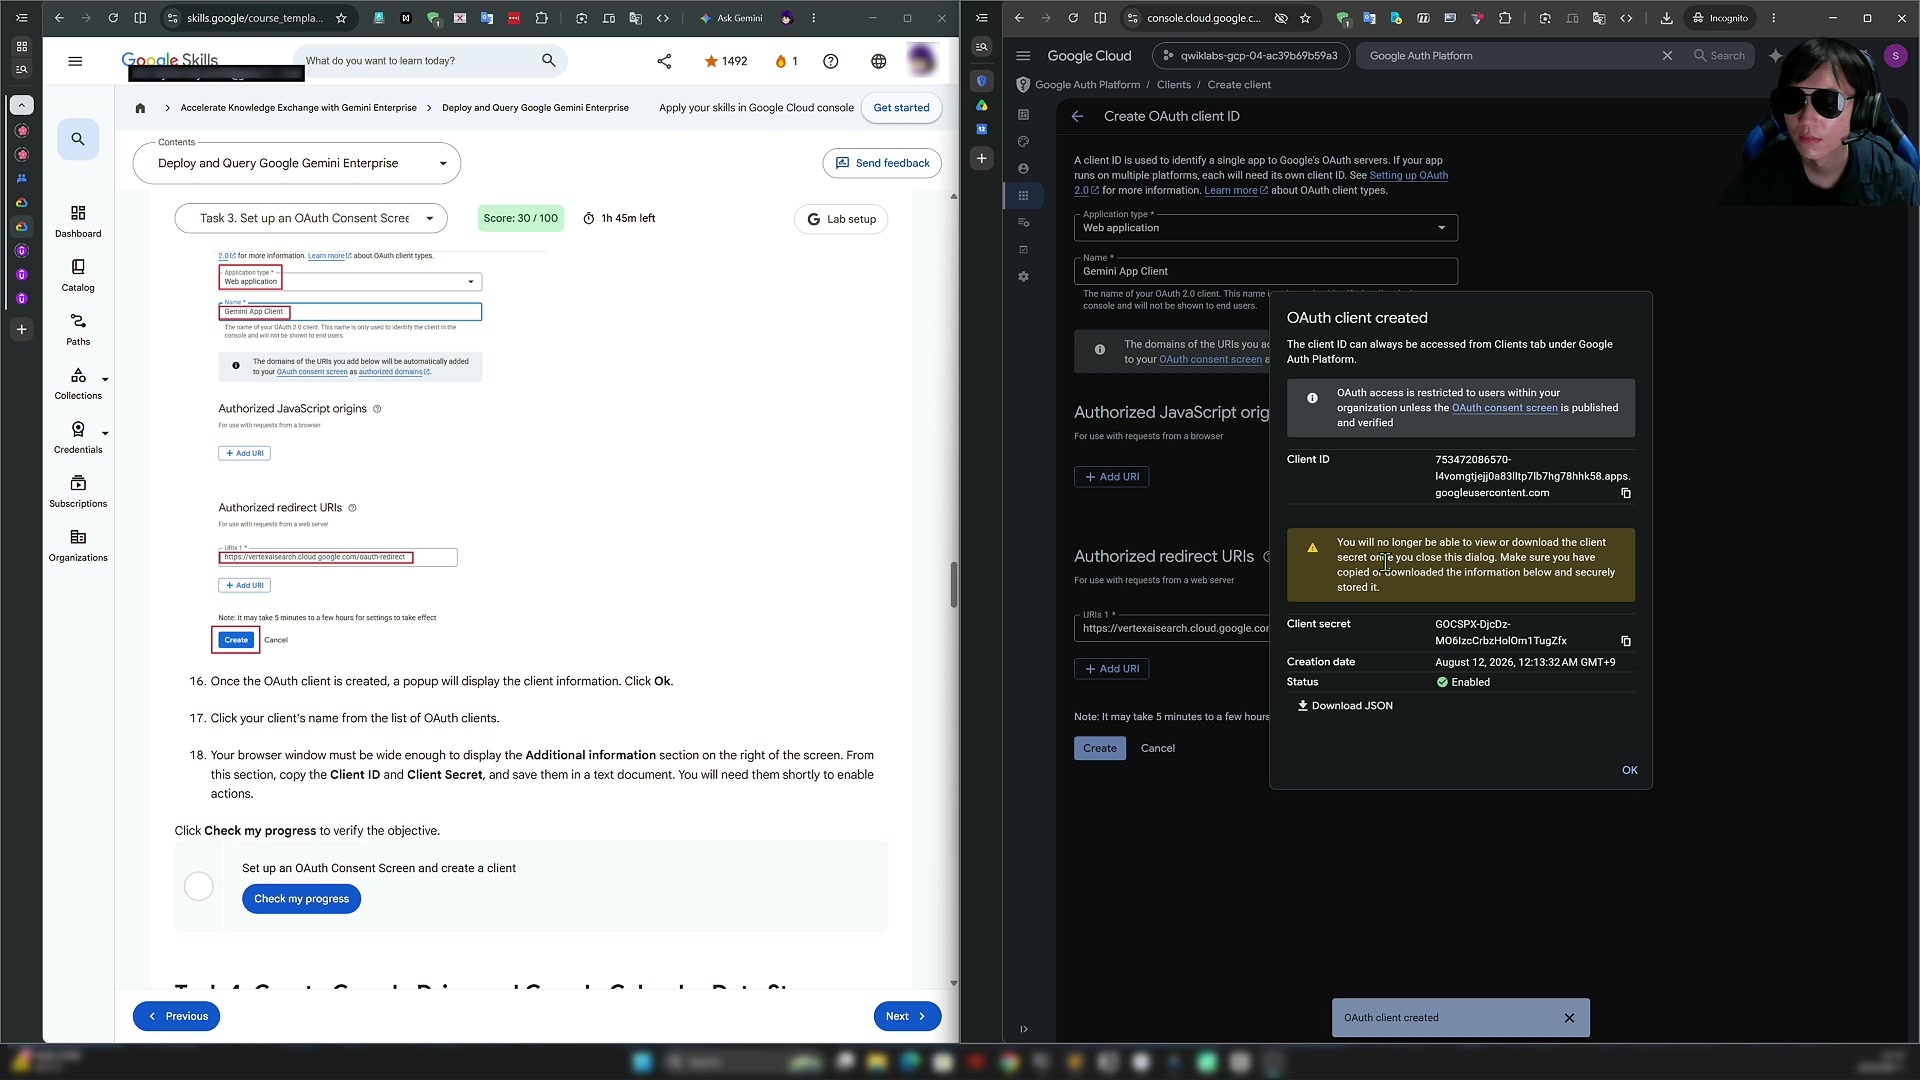Open the 'S' account avatar in Cloud console
Image resolution: width=1920 pixels, height=1080 pixels.
coord(1895,56)
